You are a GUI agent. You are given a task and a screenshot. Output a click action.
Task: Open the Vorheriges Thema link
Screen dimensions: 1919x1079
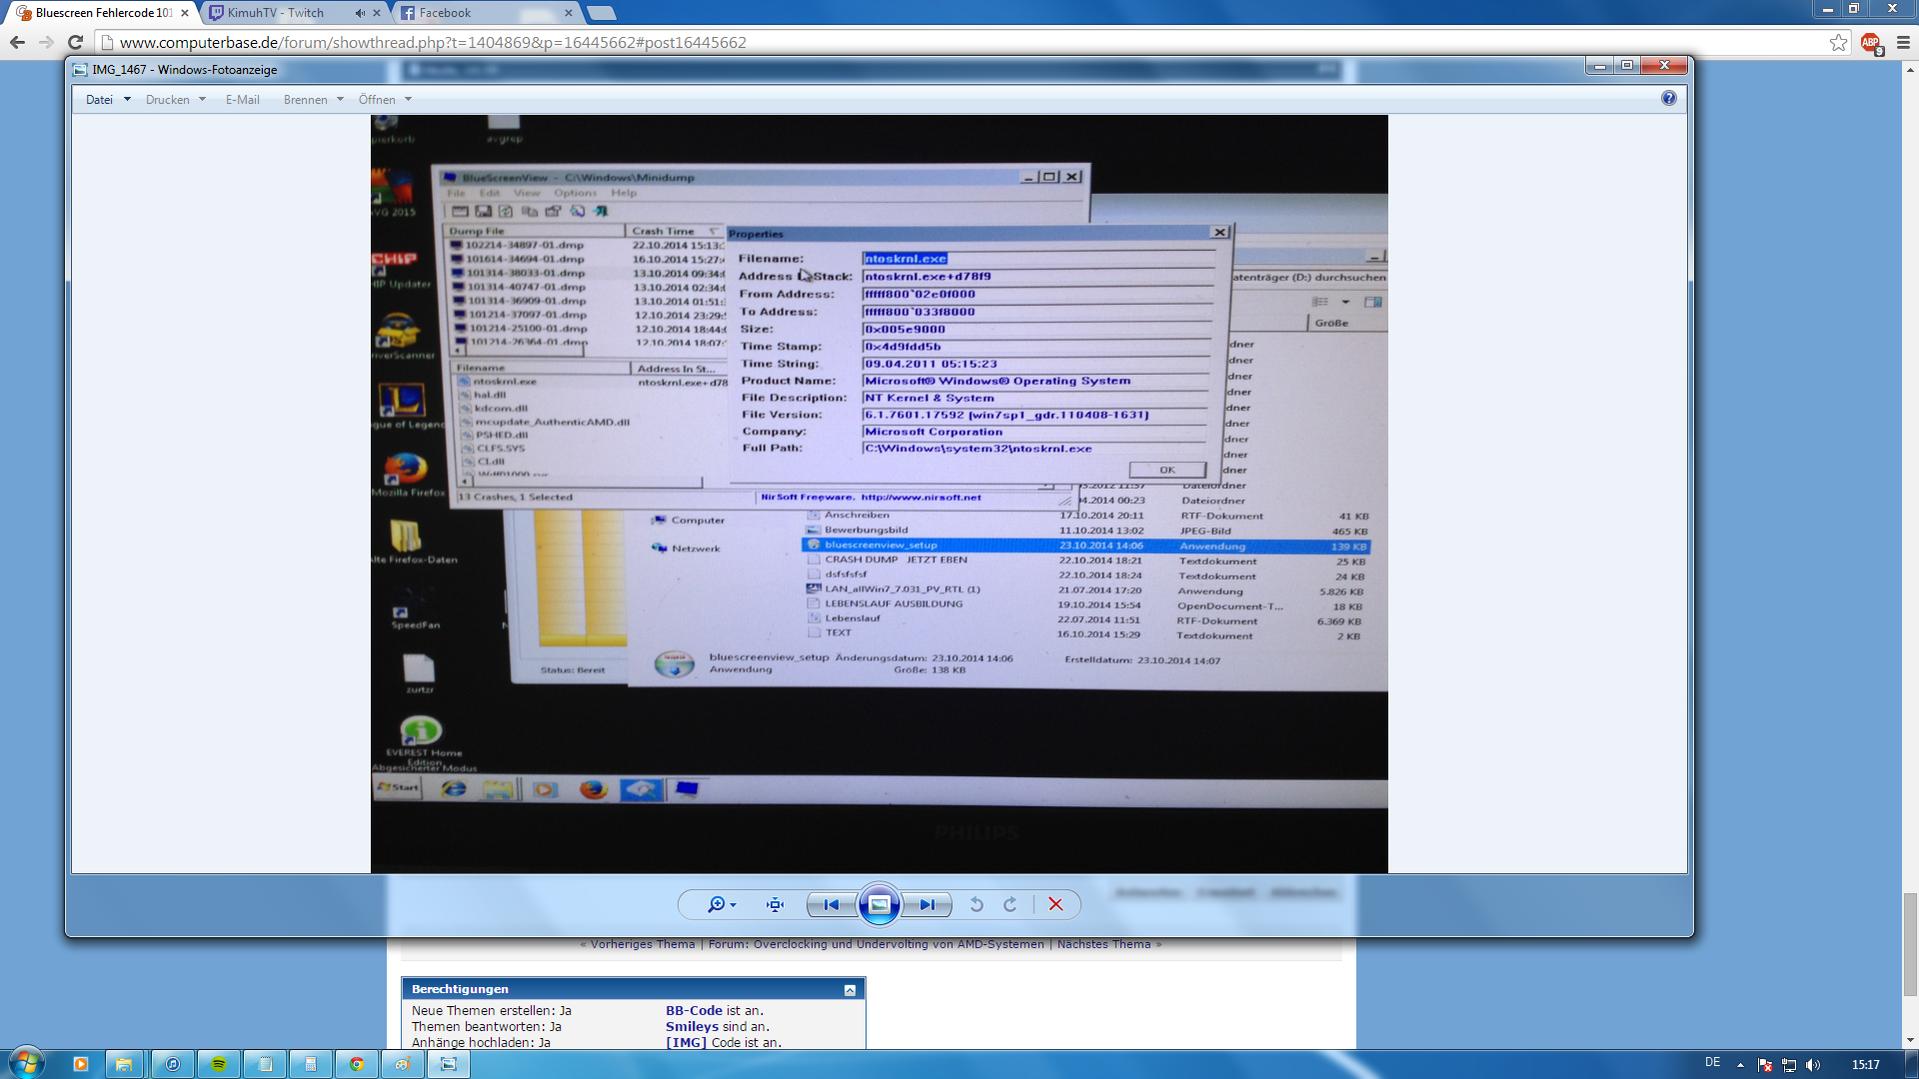[642, 944]
